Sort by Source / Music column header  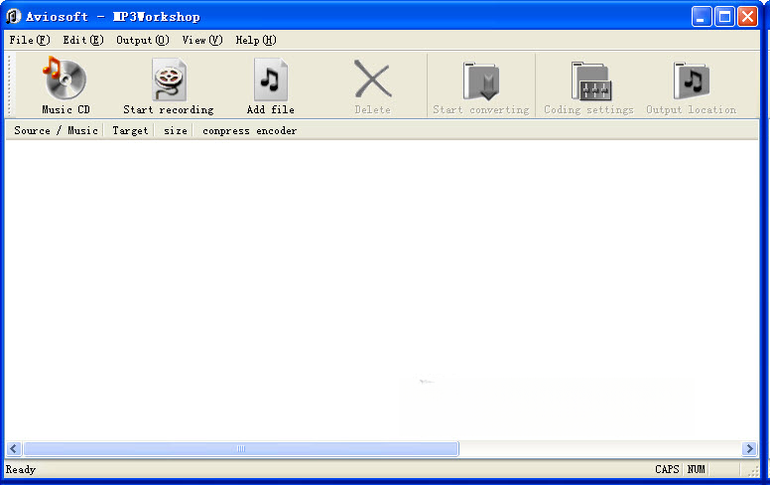pyautogui.click(x=55, y=131)
